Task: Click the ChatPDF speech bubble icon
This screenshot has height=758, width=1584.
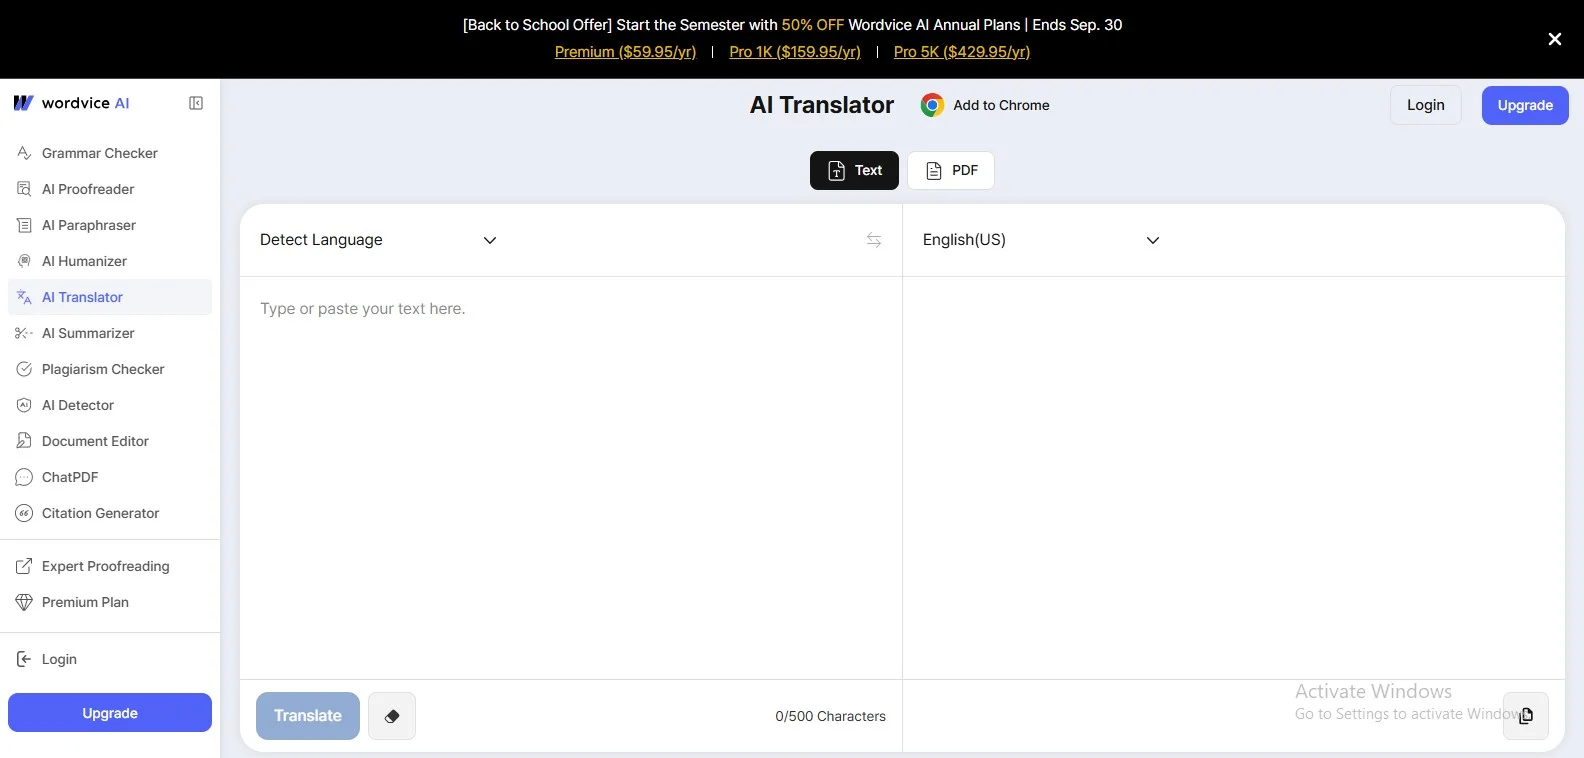Action: [24, 477]
